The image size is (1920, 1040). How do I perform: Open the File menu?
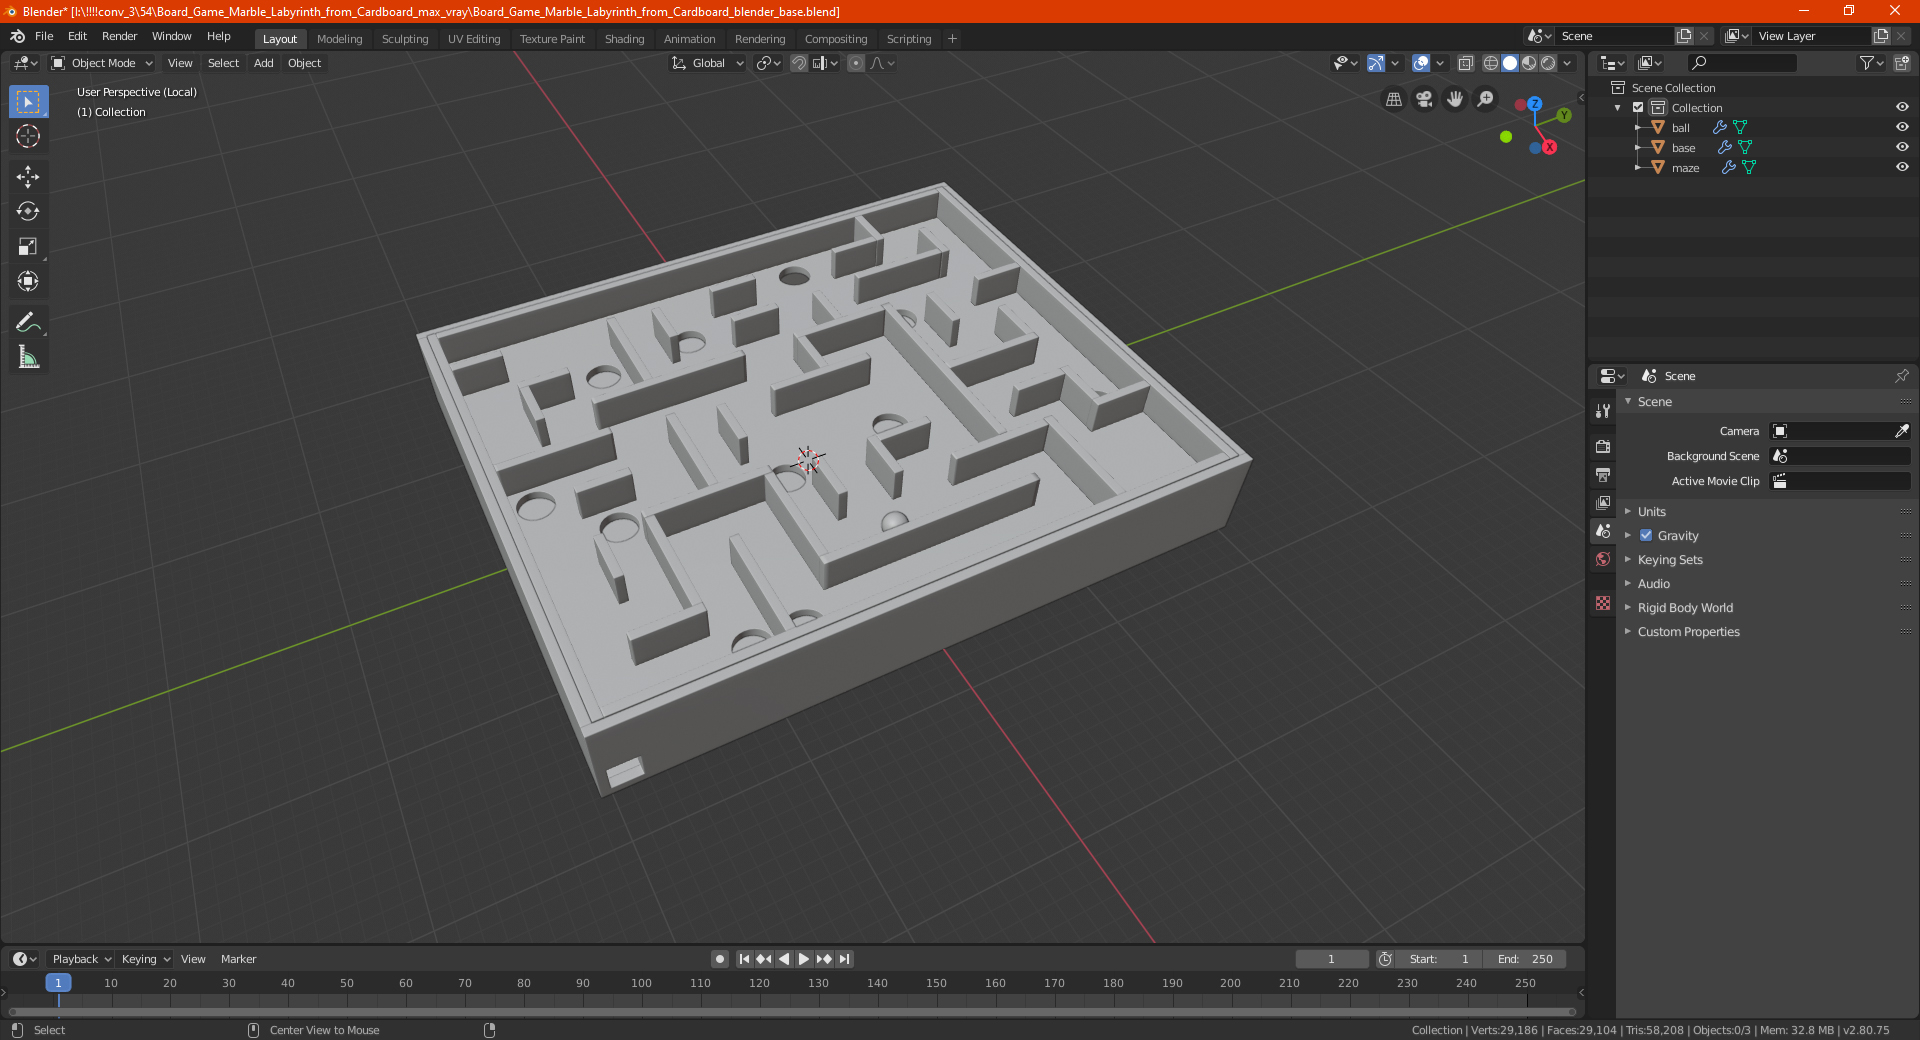point(44,36)
